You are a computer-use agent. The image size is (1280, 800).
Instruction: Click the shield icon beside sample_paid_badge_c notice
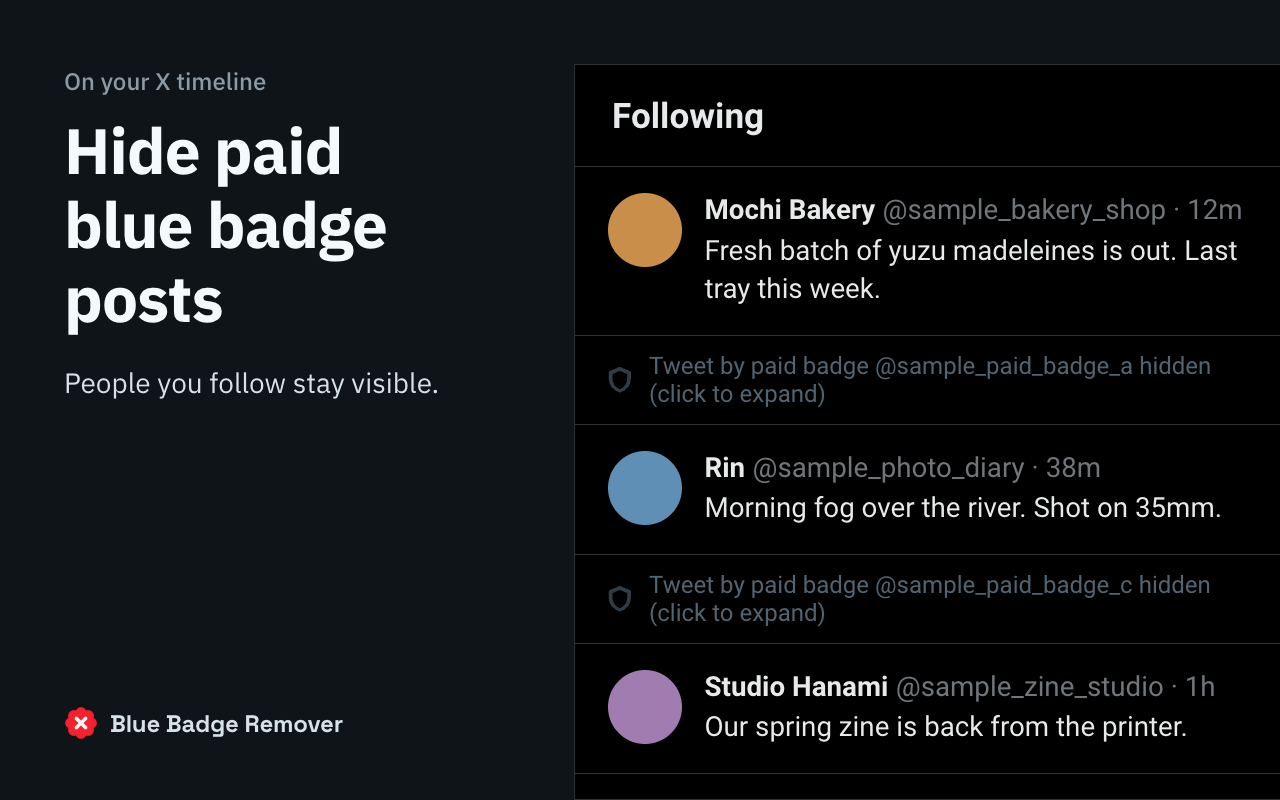pos(620,599)
